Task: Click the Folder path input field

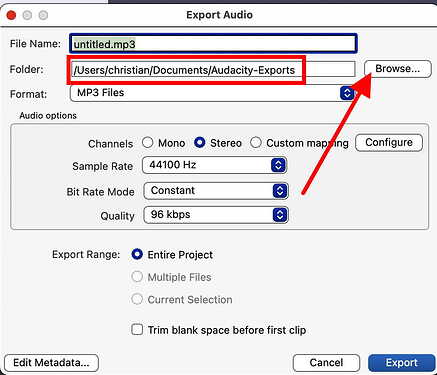Action: coord(213,70)
